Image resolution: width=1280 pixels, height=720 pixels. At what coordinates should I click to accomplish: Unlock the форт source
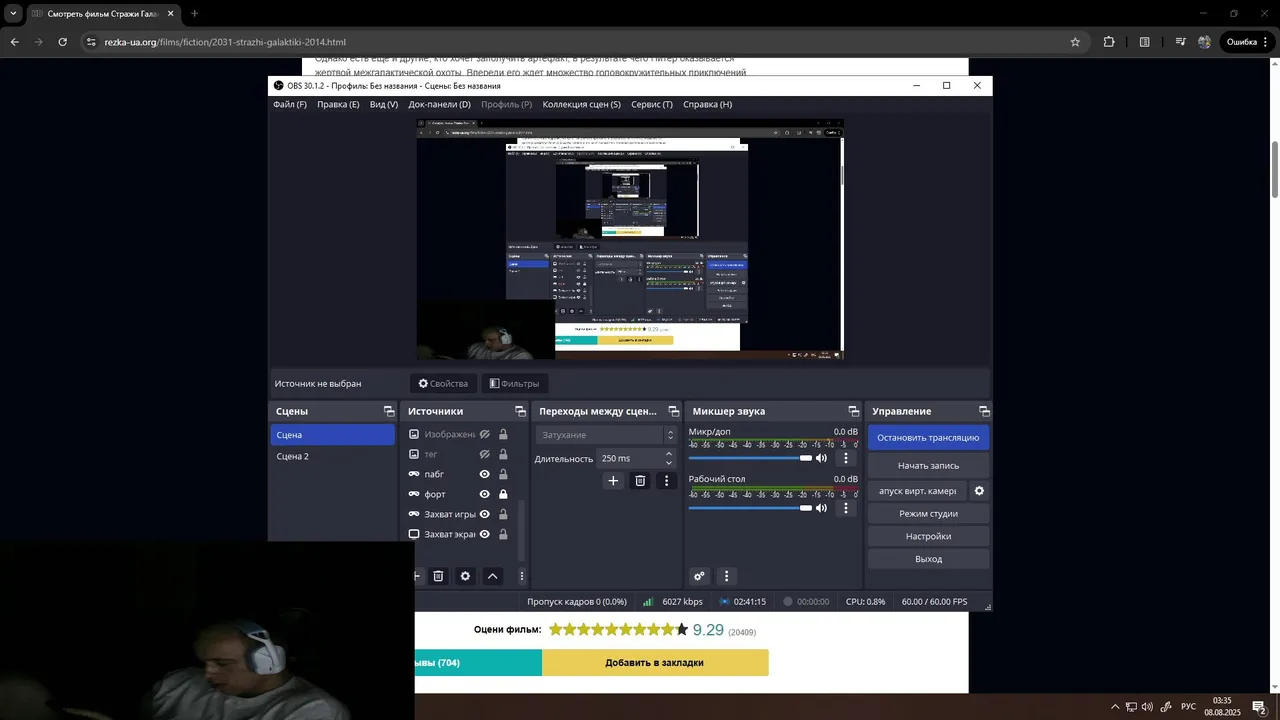pos(503,494)
